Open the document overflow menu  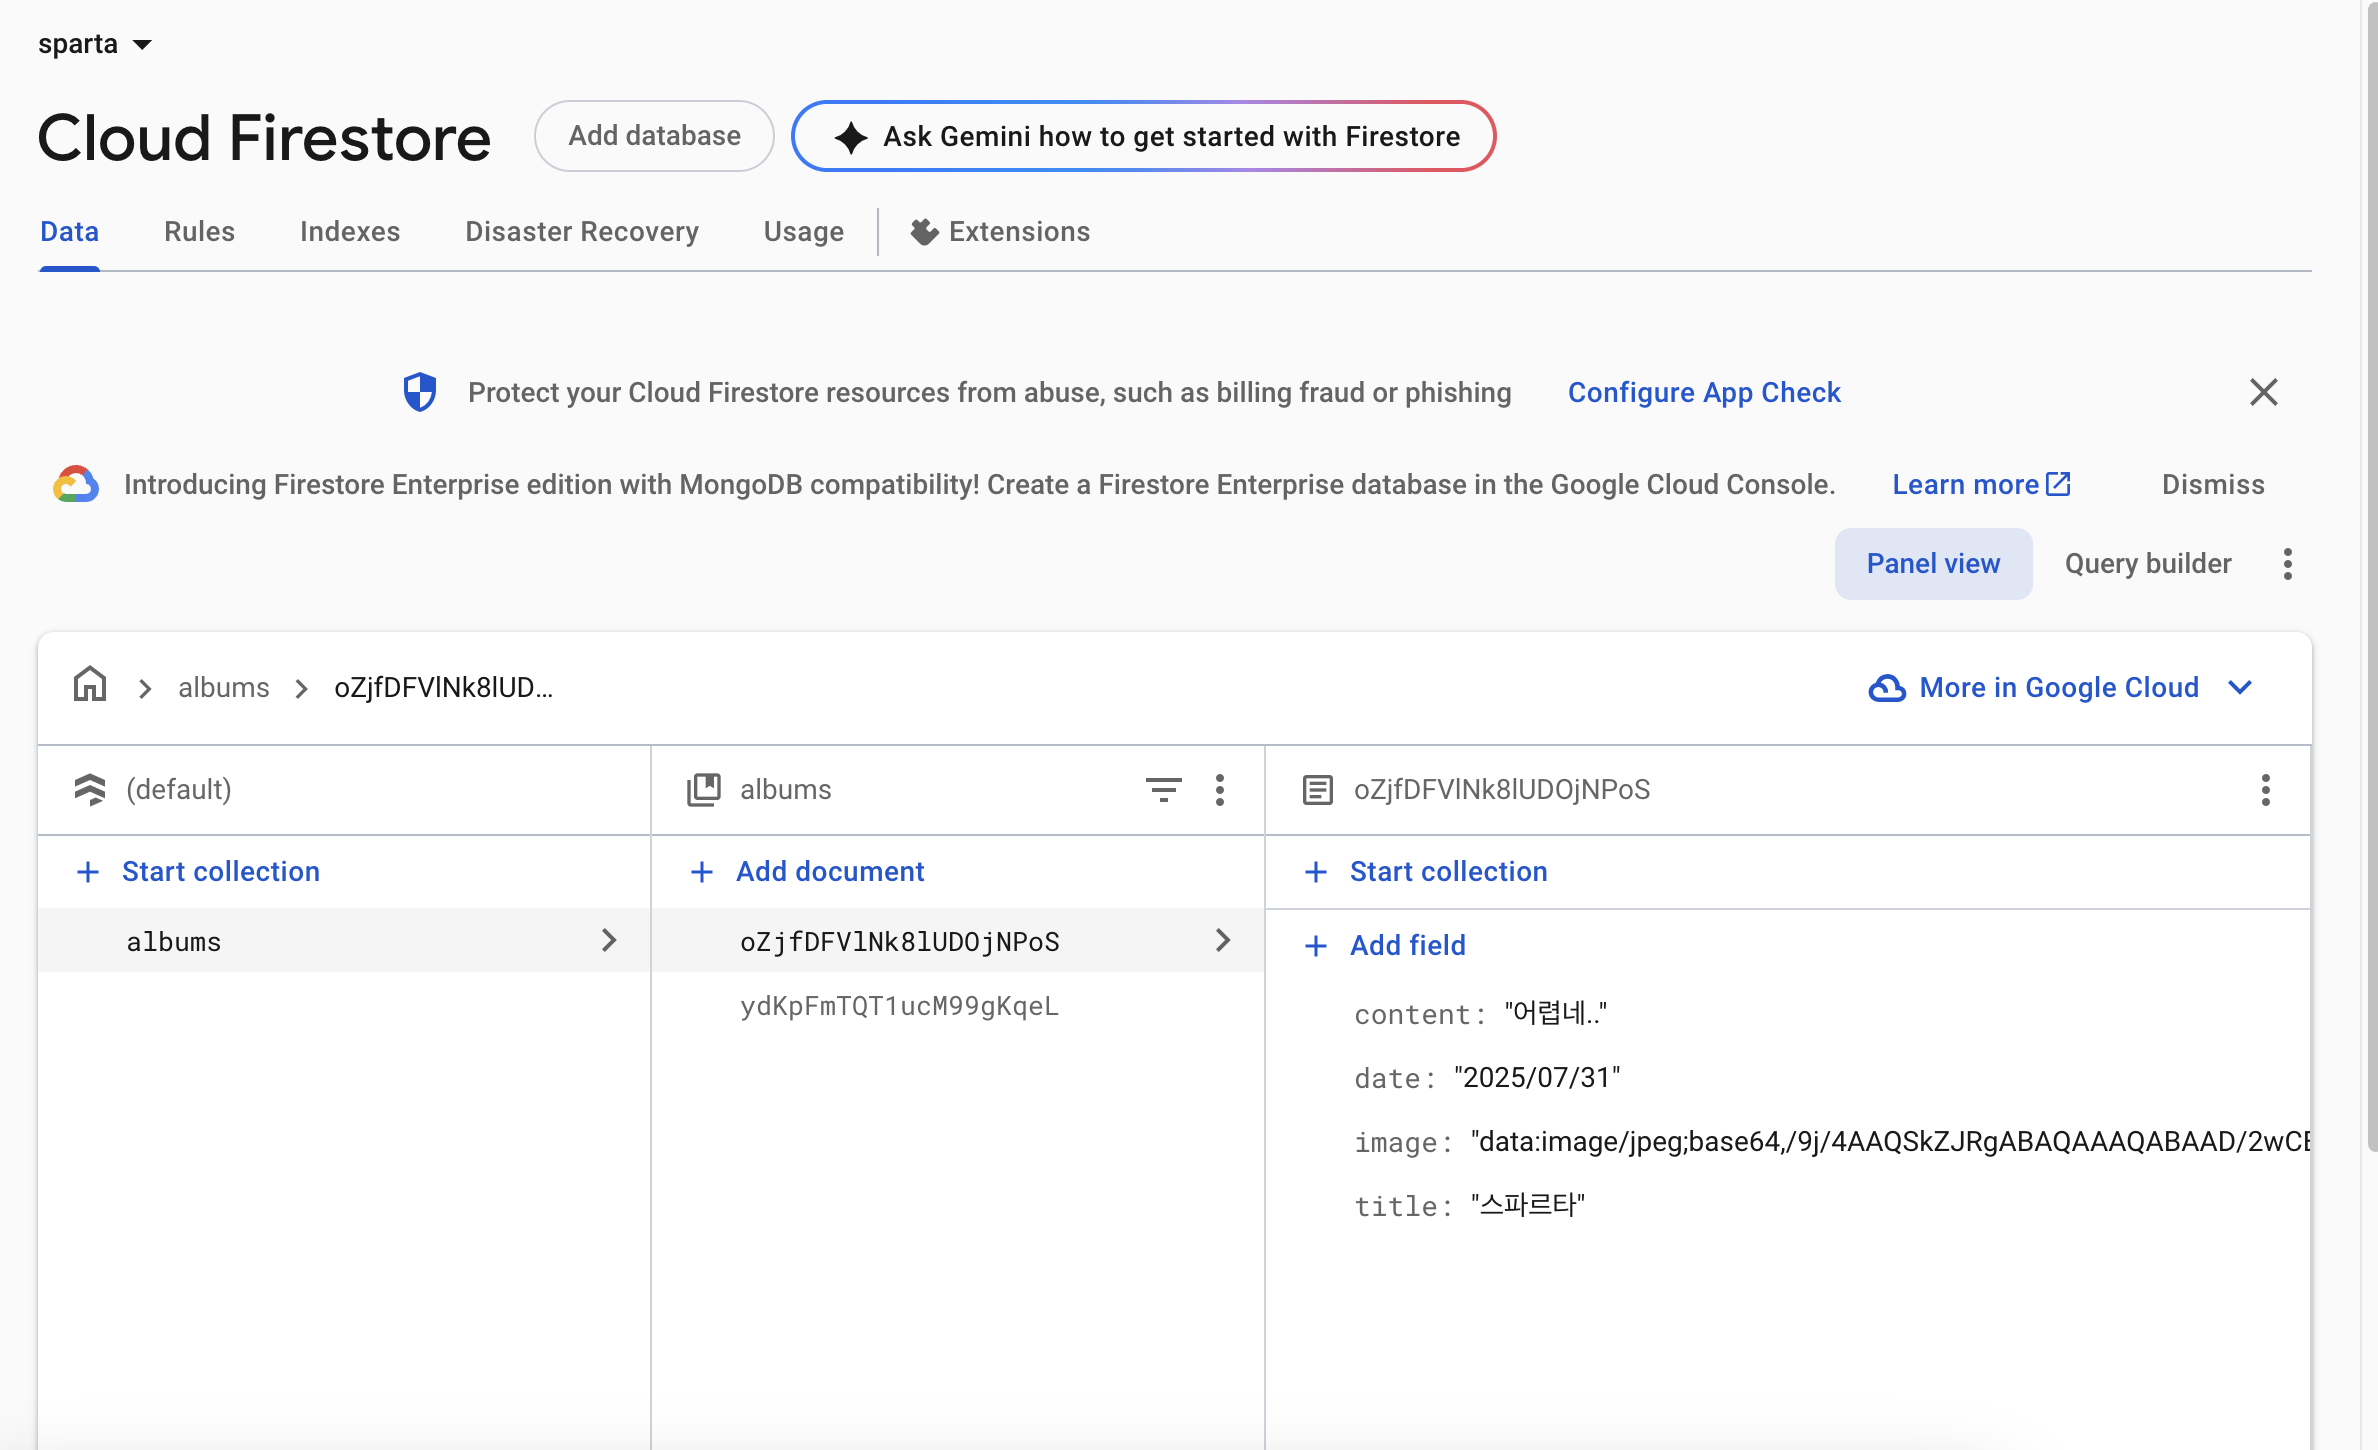coord(2266,790)
